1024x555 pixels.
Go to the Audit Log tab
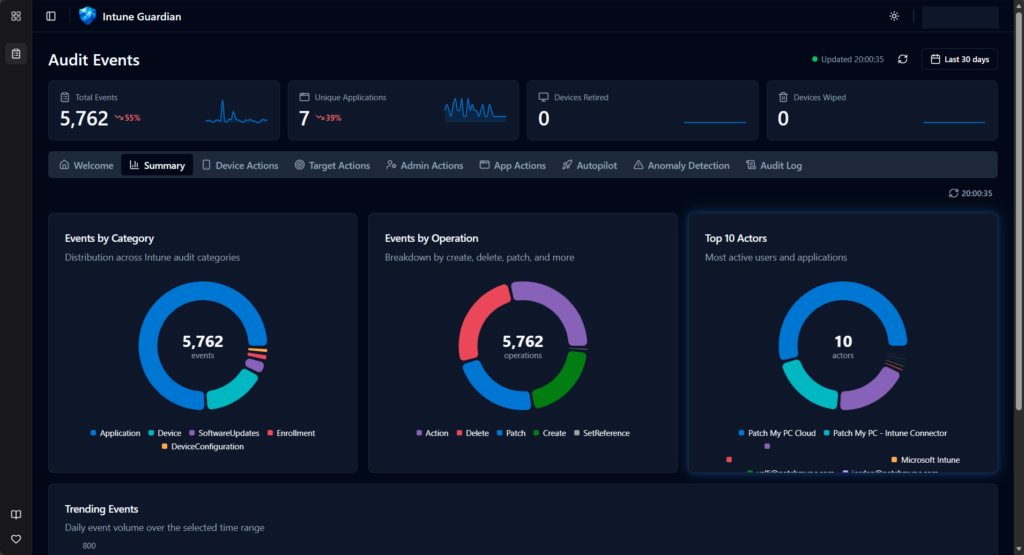pyautogui.click(x=774, y=165)
